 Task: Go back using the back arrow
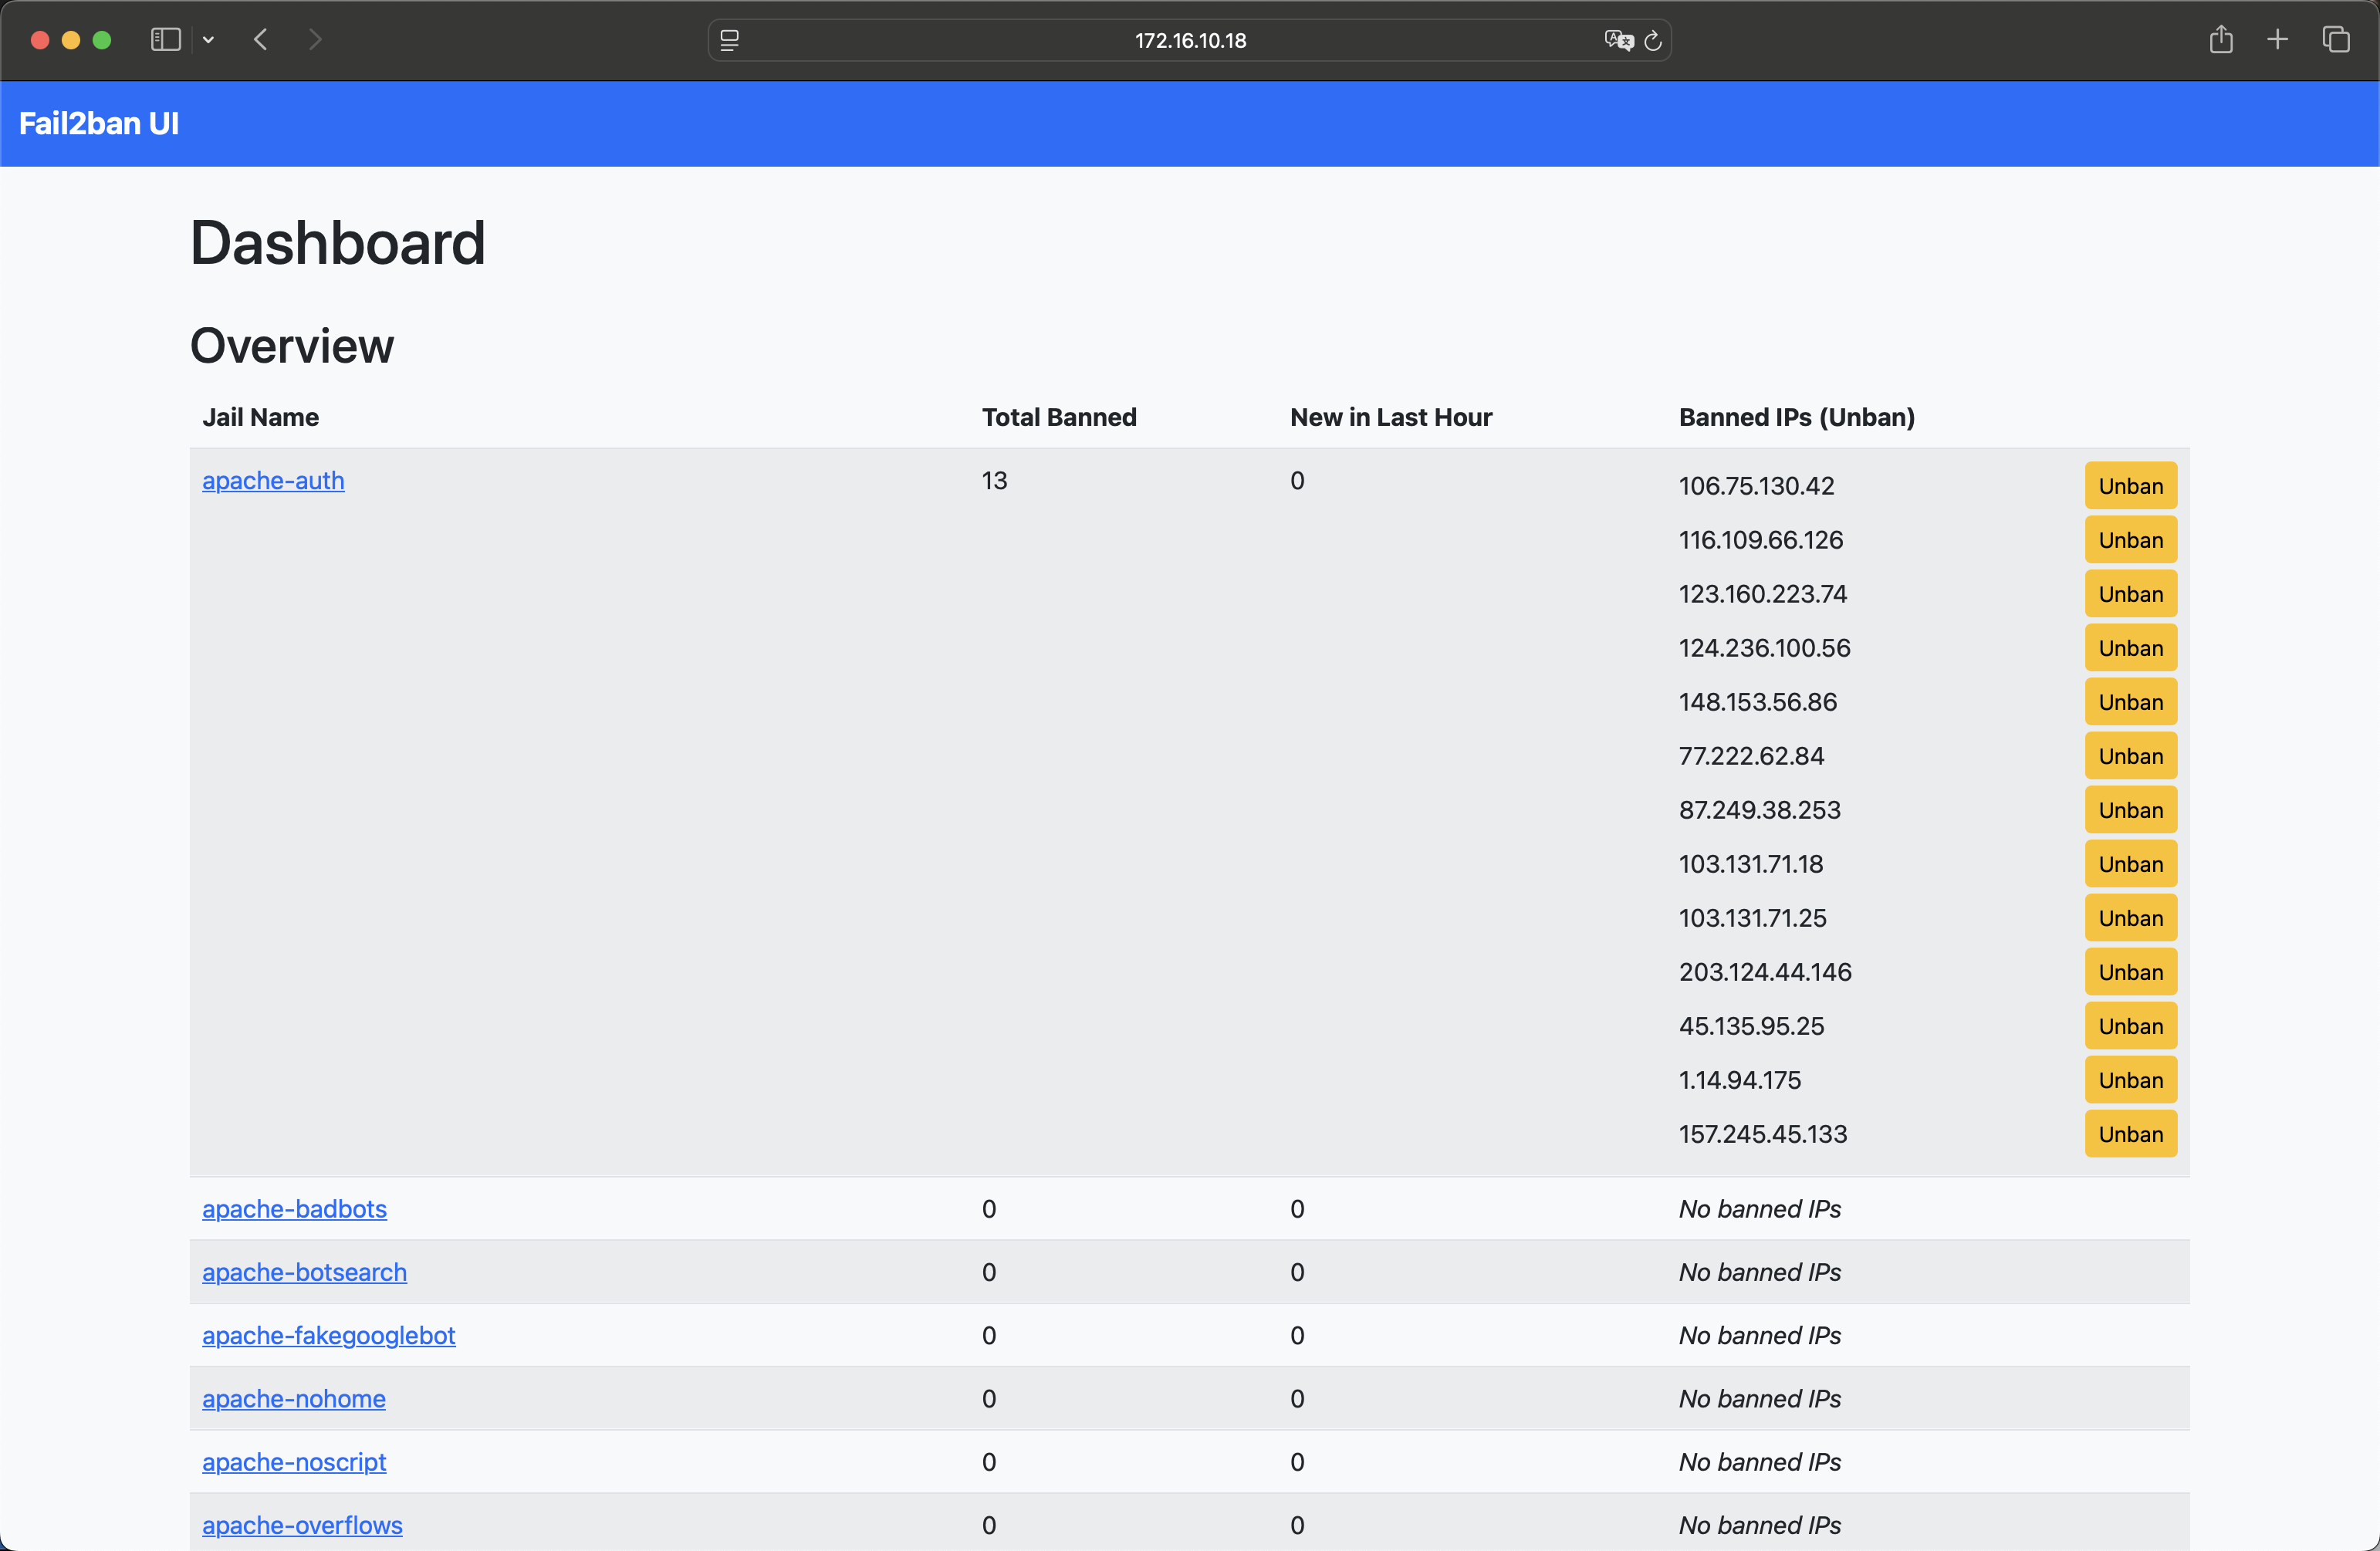261,40
